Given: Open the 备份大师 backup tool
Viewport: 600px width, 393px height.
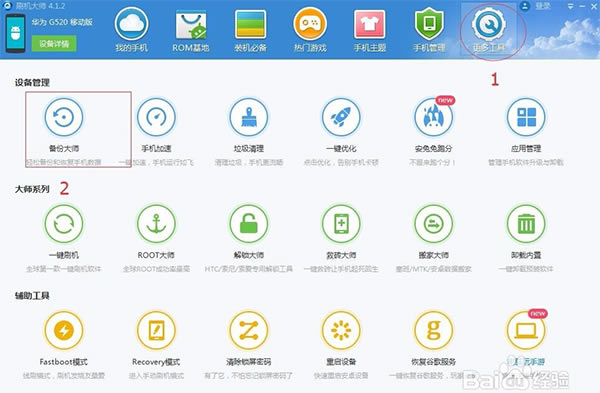Looking at the screenshot, I should 64,117.
